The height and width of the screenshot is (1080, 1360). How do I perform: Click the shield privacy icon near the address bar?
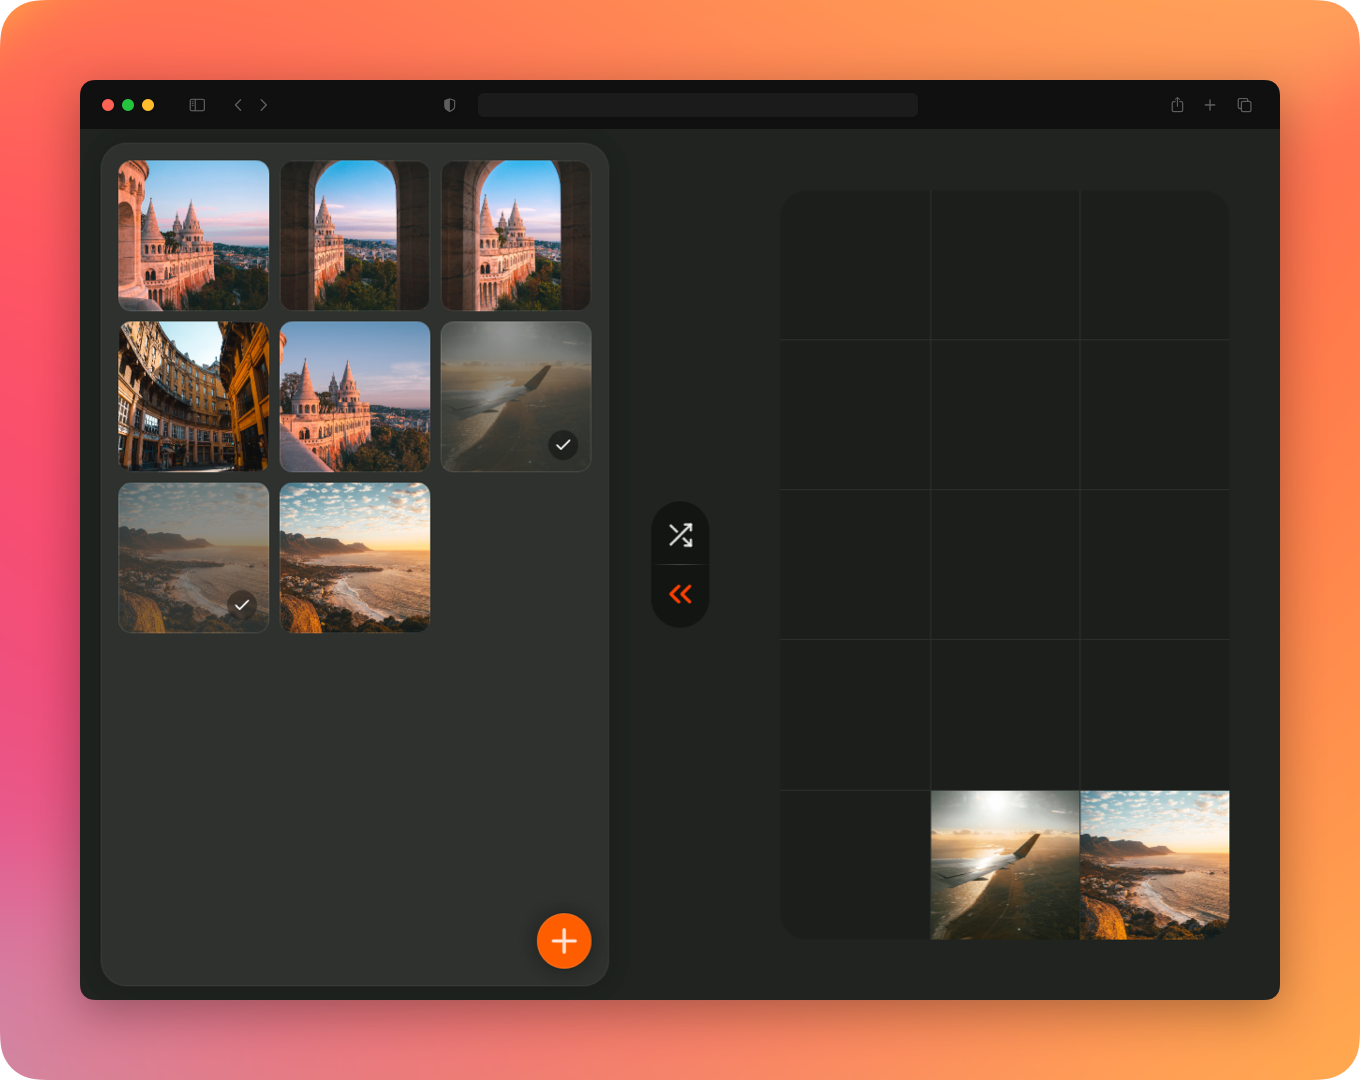[449, 104]
